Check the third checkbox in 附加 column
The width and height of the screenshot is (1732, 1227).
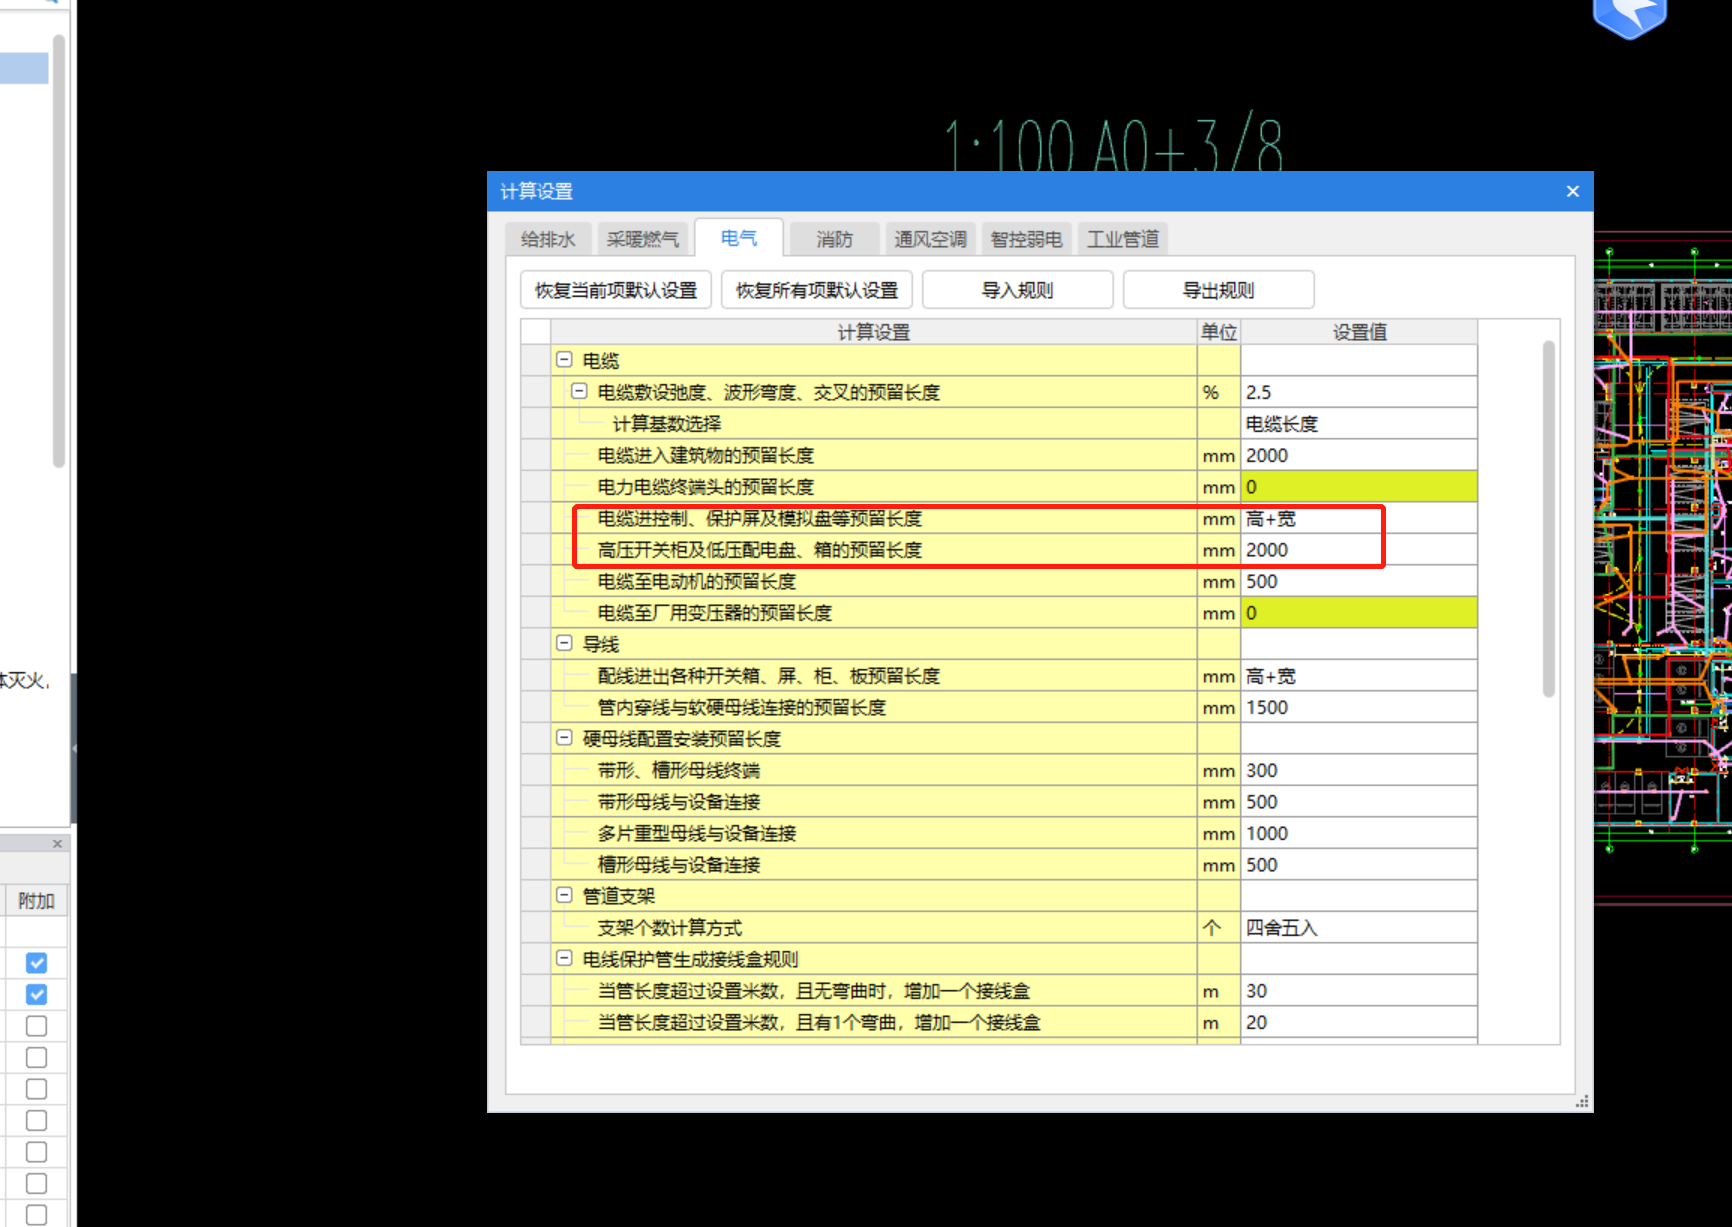(x=36, y=1026)
